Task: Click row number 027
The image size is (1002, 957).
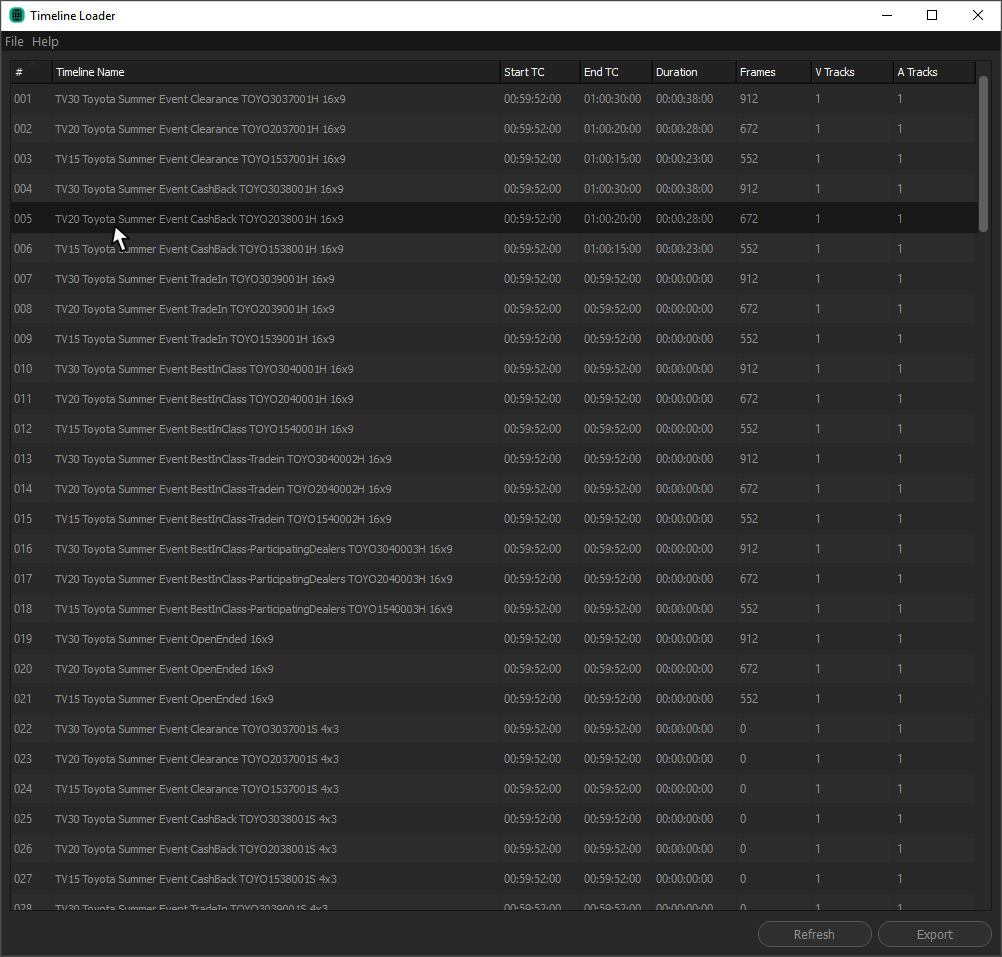Action: point(23,880)
